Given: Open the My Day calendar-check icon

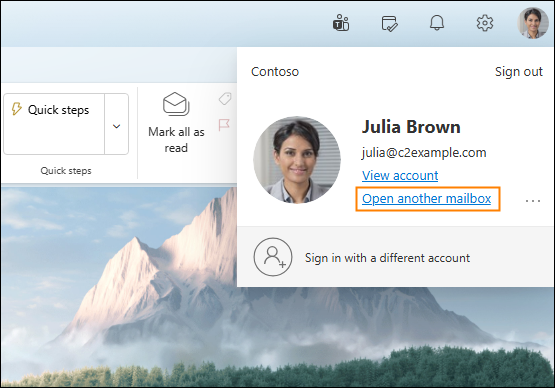Looking at the screenshot, I should point(389,23).
